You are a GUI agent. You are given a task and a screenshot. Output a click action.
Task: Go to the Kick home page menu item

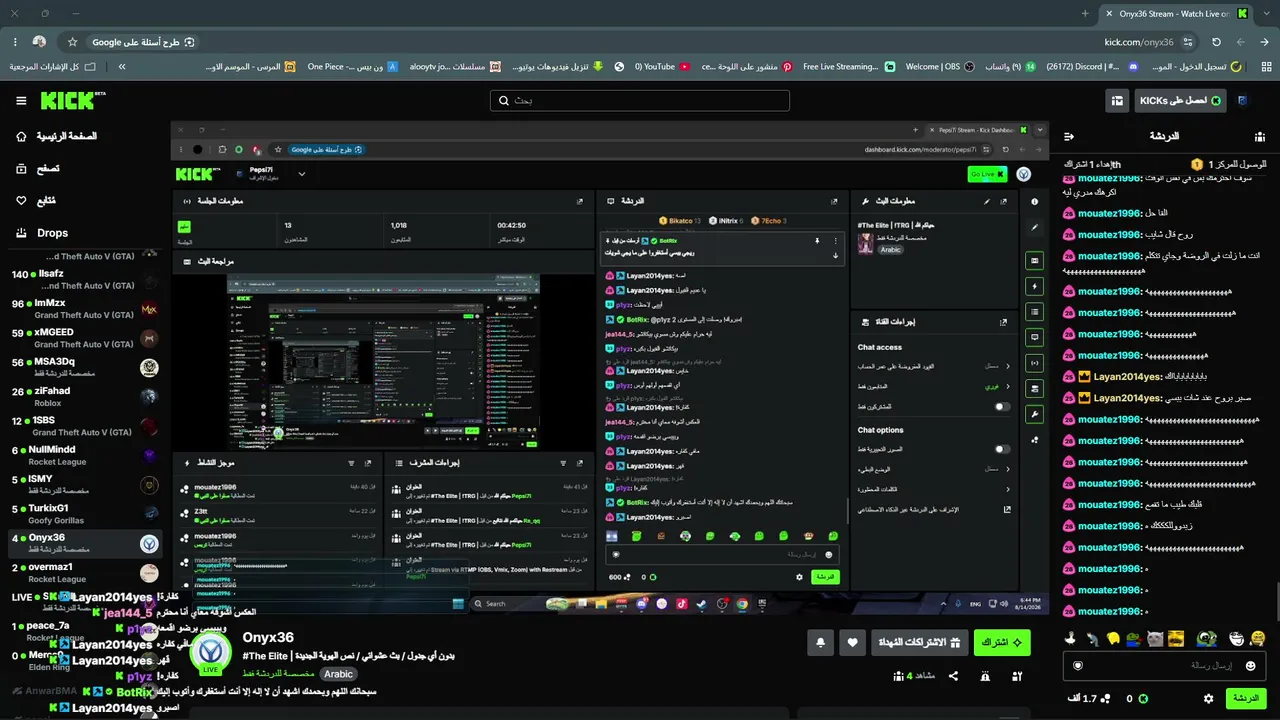pos(56,136)
